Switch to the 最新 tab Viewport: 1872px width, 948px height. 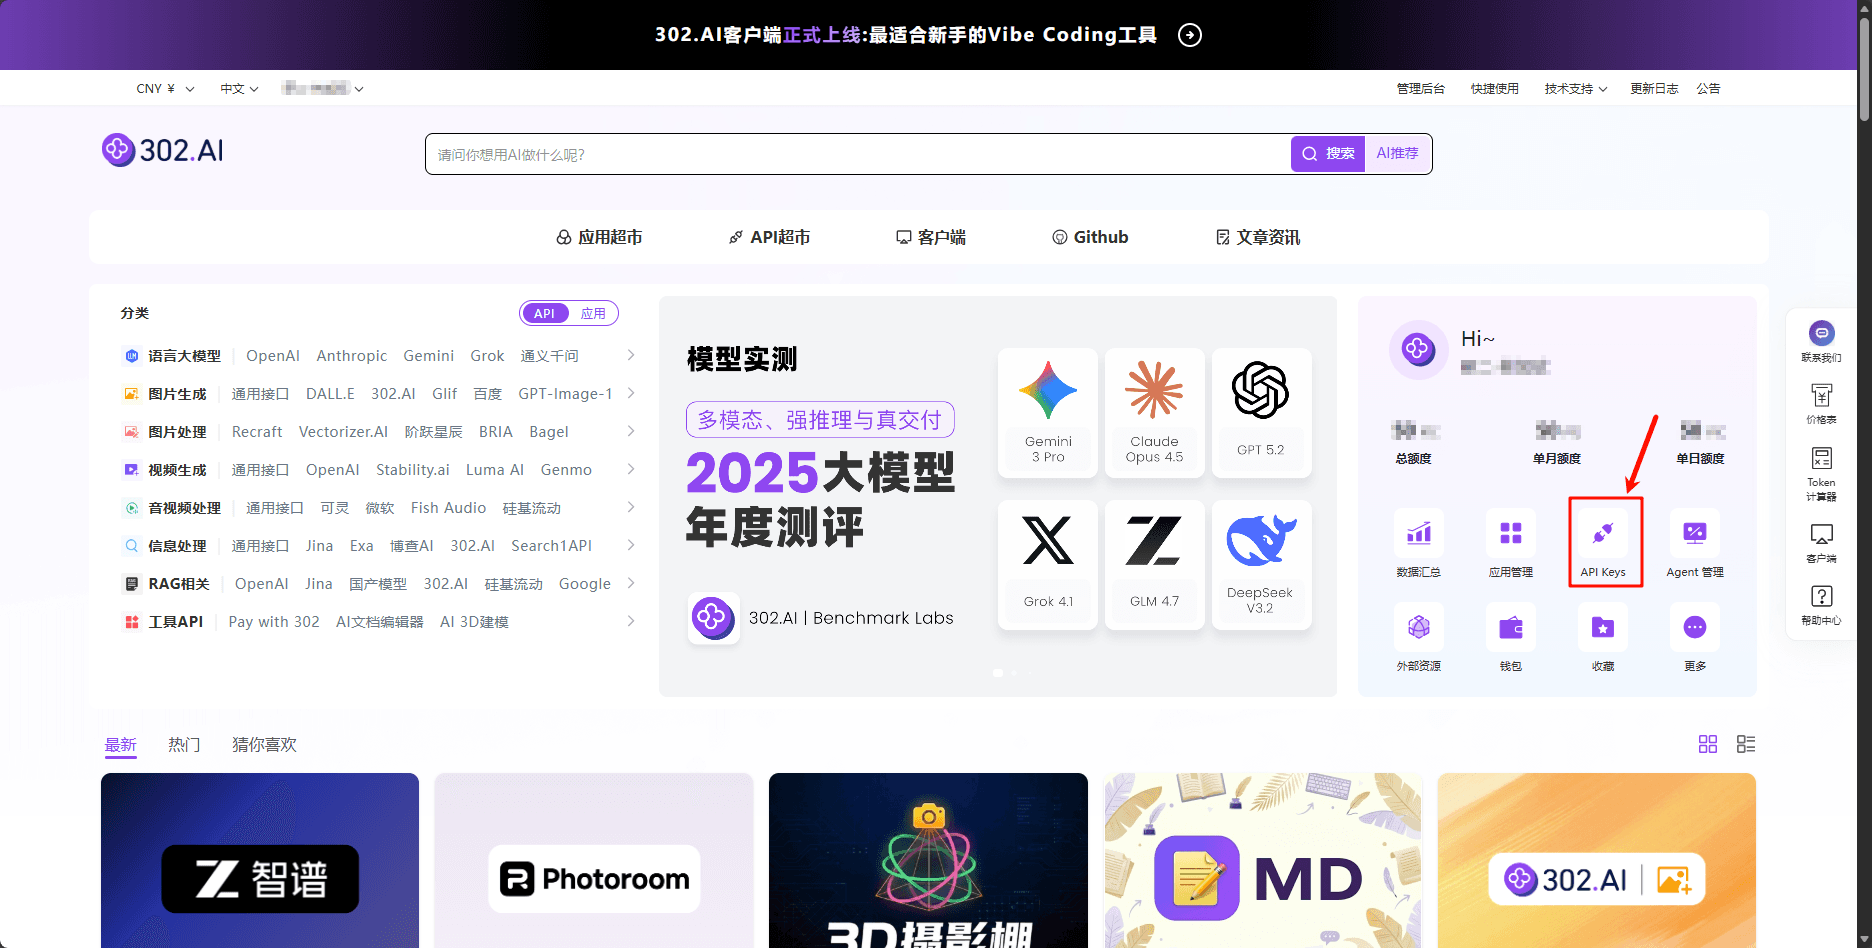point(121,745)
